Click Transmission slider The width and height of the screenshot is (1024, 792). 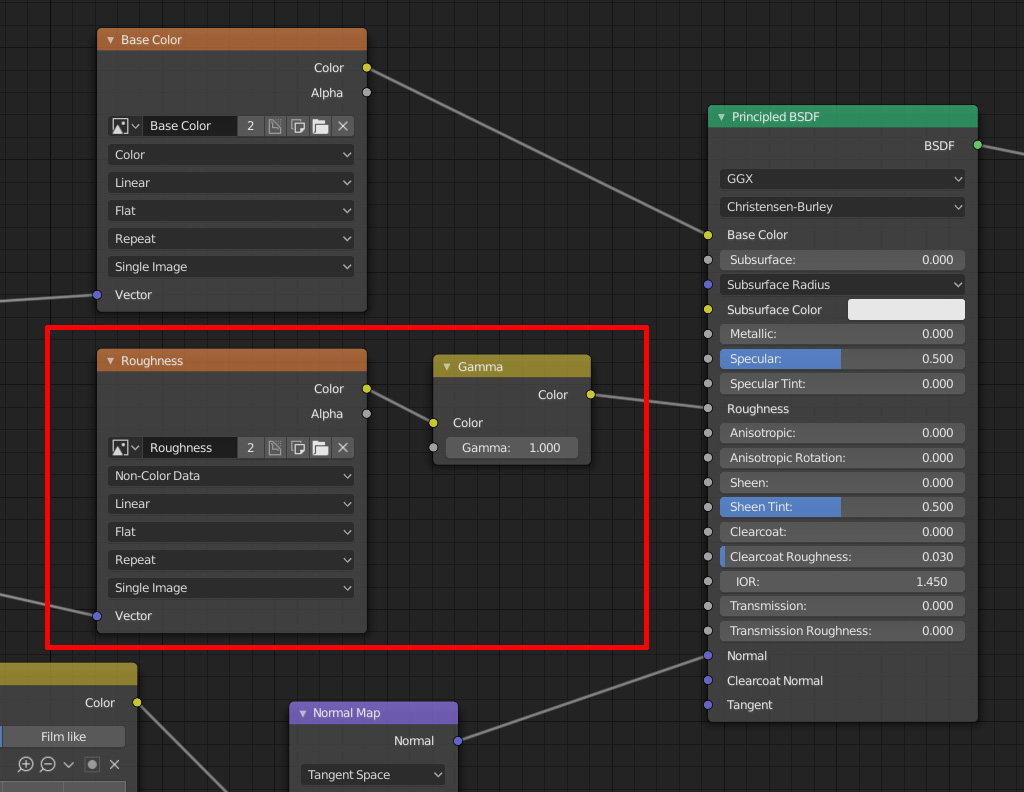(842, 606)
